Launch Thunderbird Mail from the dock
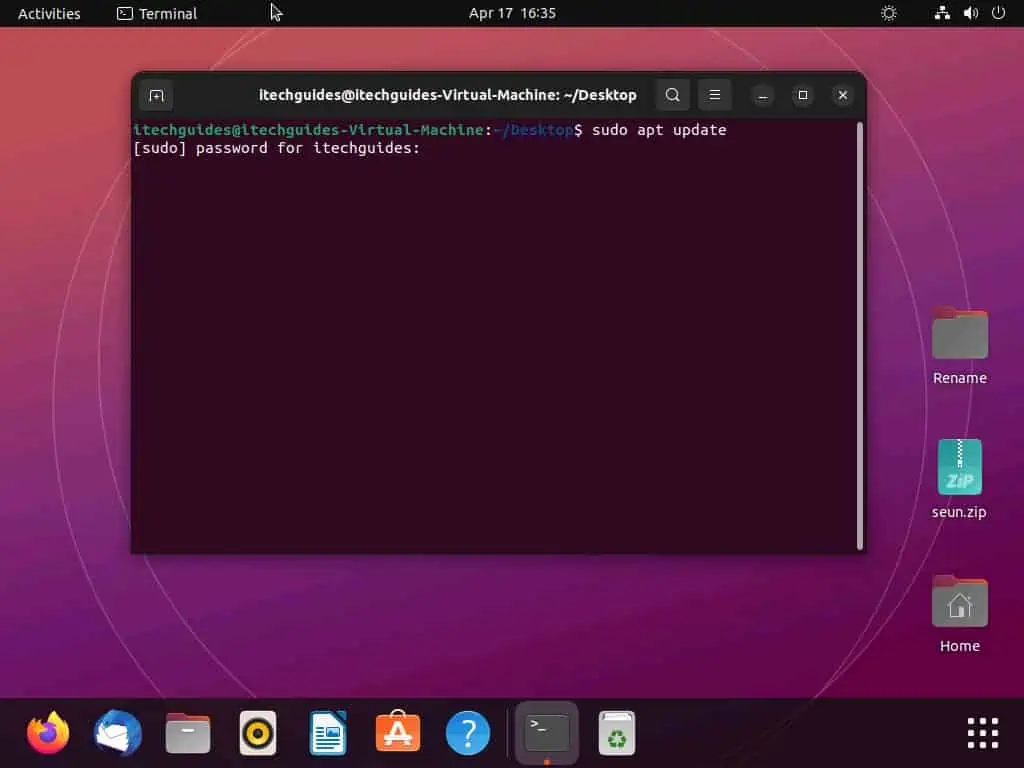Screen dimensions: 1024x768 click(118, 733)
